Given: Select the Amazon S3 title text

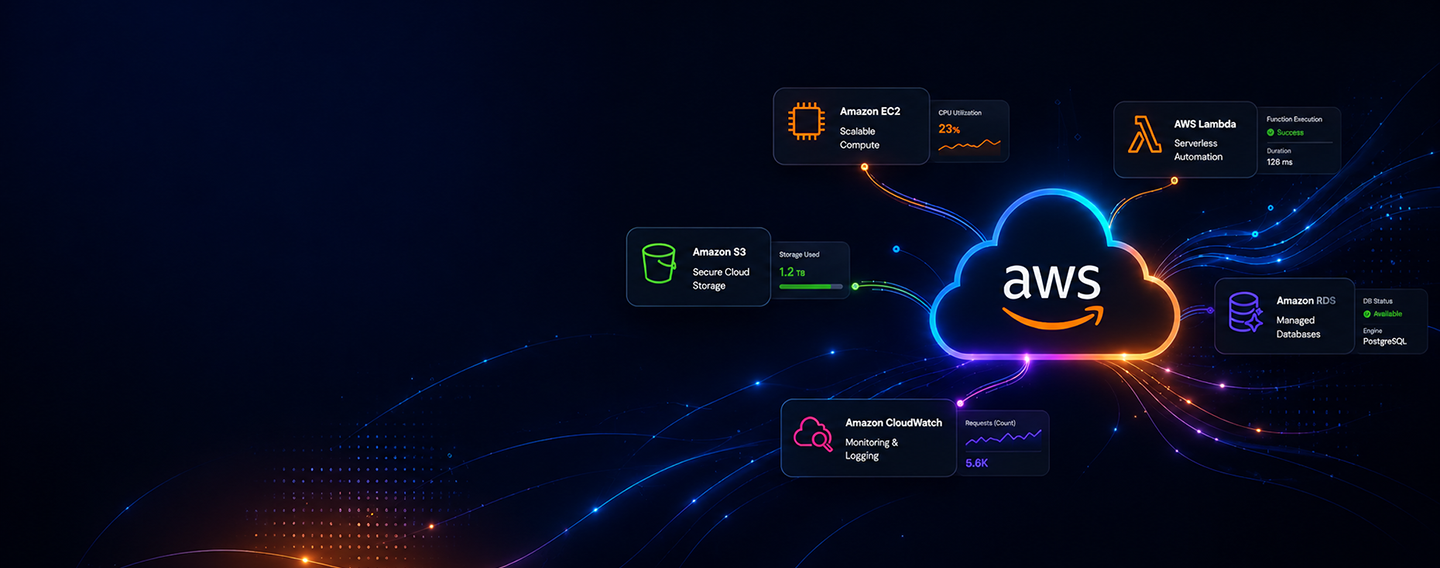Looking at the screenshot, I should tap(719, 252).
